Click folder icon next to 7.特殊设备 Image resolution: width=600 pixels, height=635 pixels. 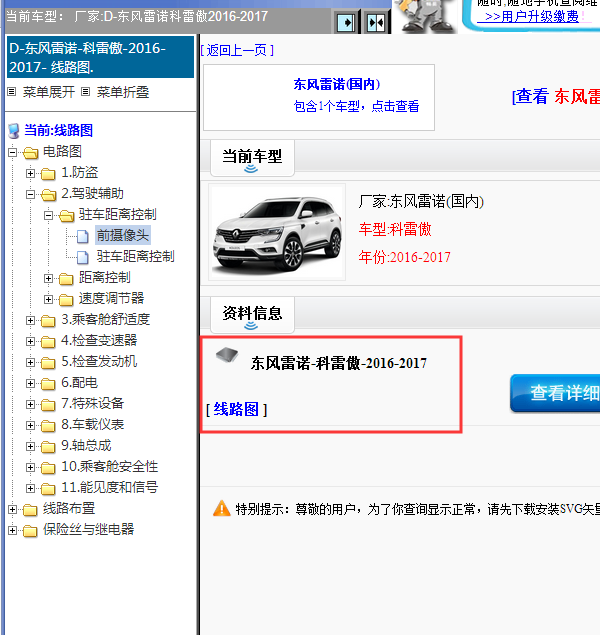tap(48, 405)
